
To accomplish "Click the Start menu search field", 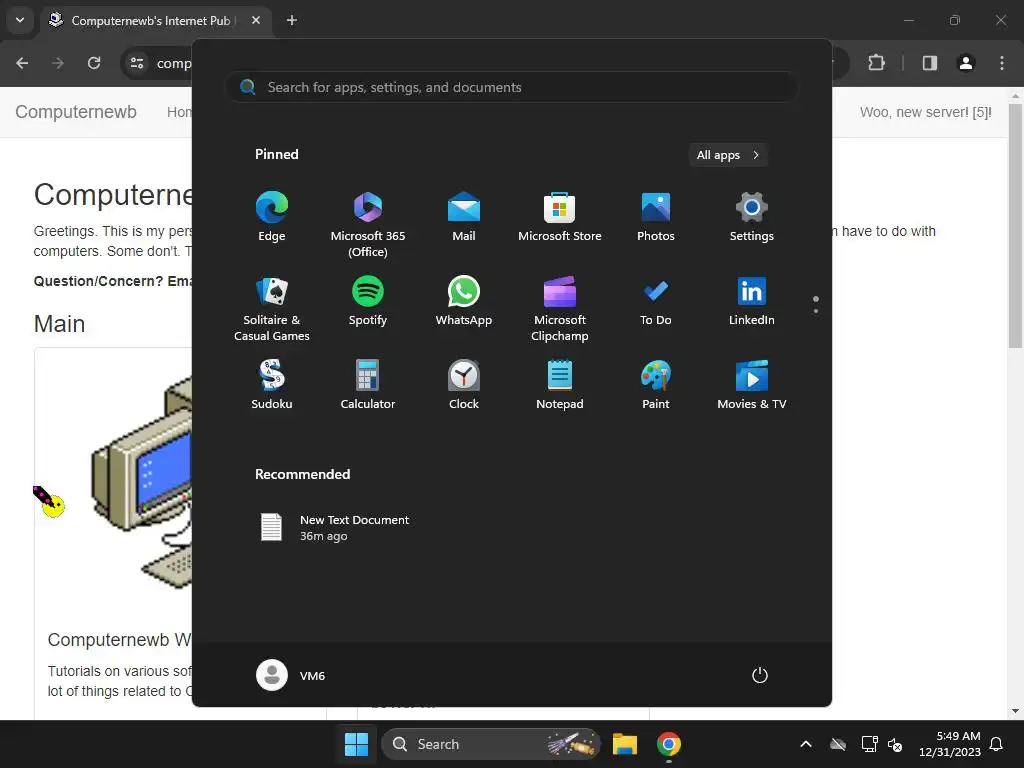I will point(512,87).
